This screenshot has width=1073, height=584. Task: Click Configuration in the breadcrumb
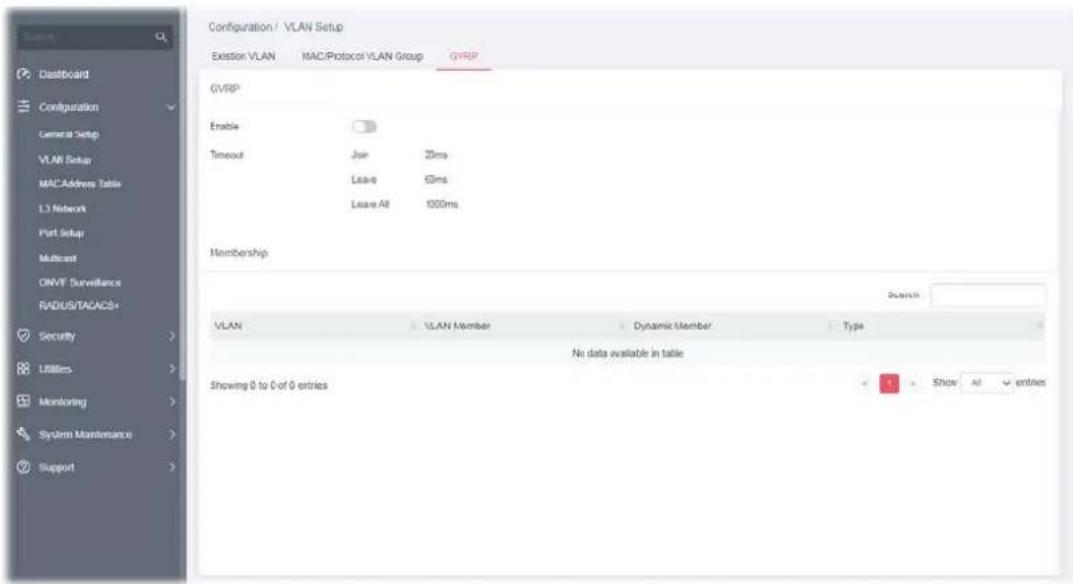click(240, 27)
